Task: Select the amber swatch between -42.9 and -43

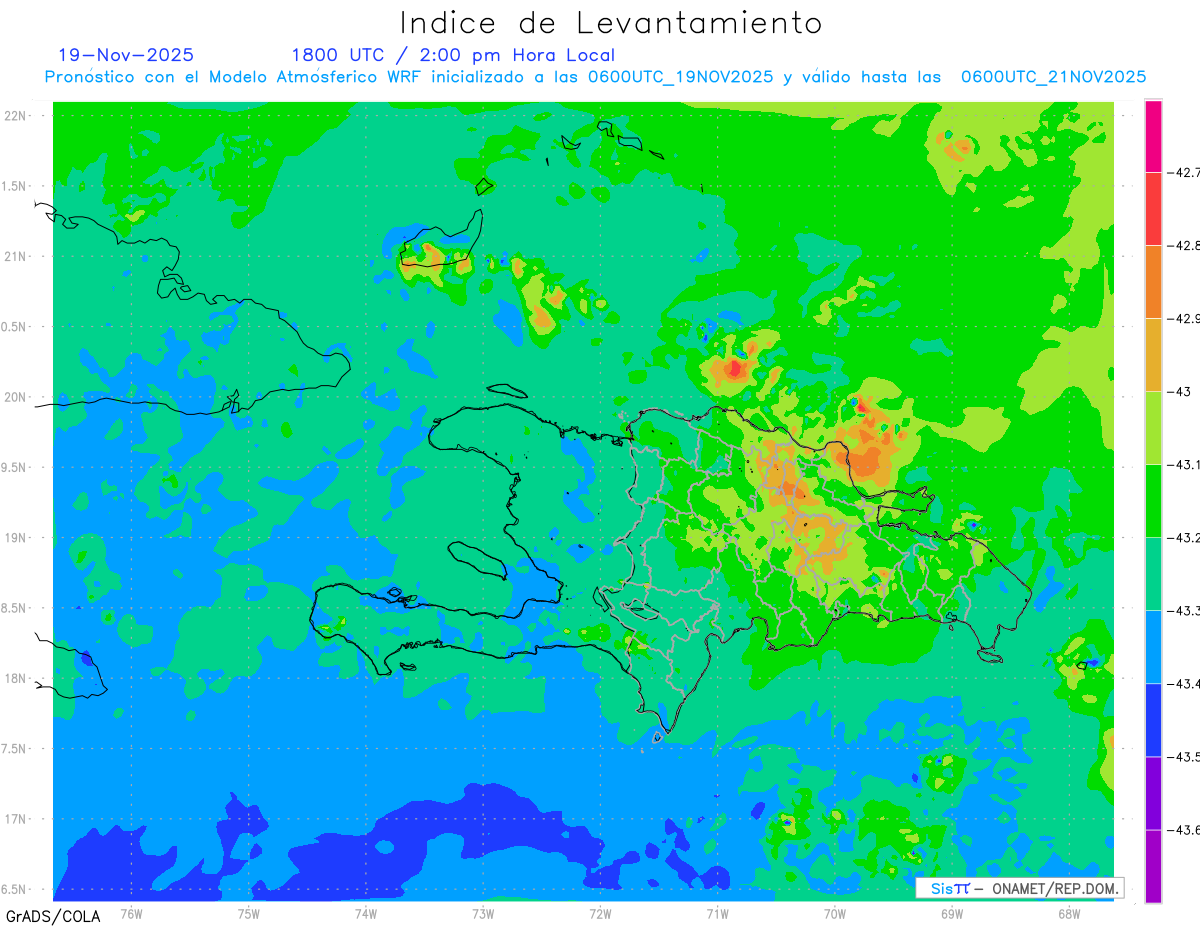Action: point(1153,354)
